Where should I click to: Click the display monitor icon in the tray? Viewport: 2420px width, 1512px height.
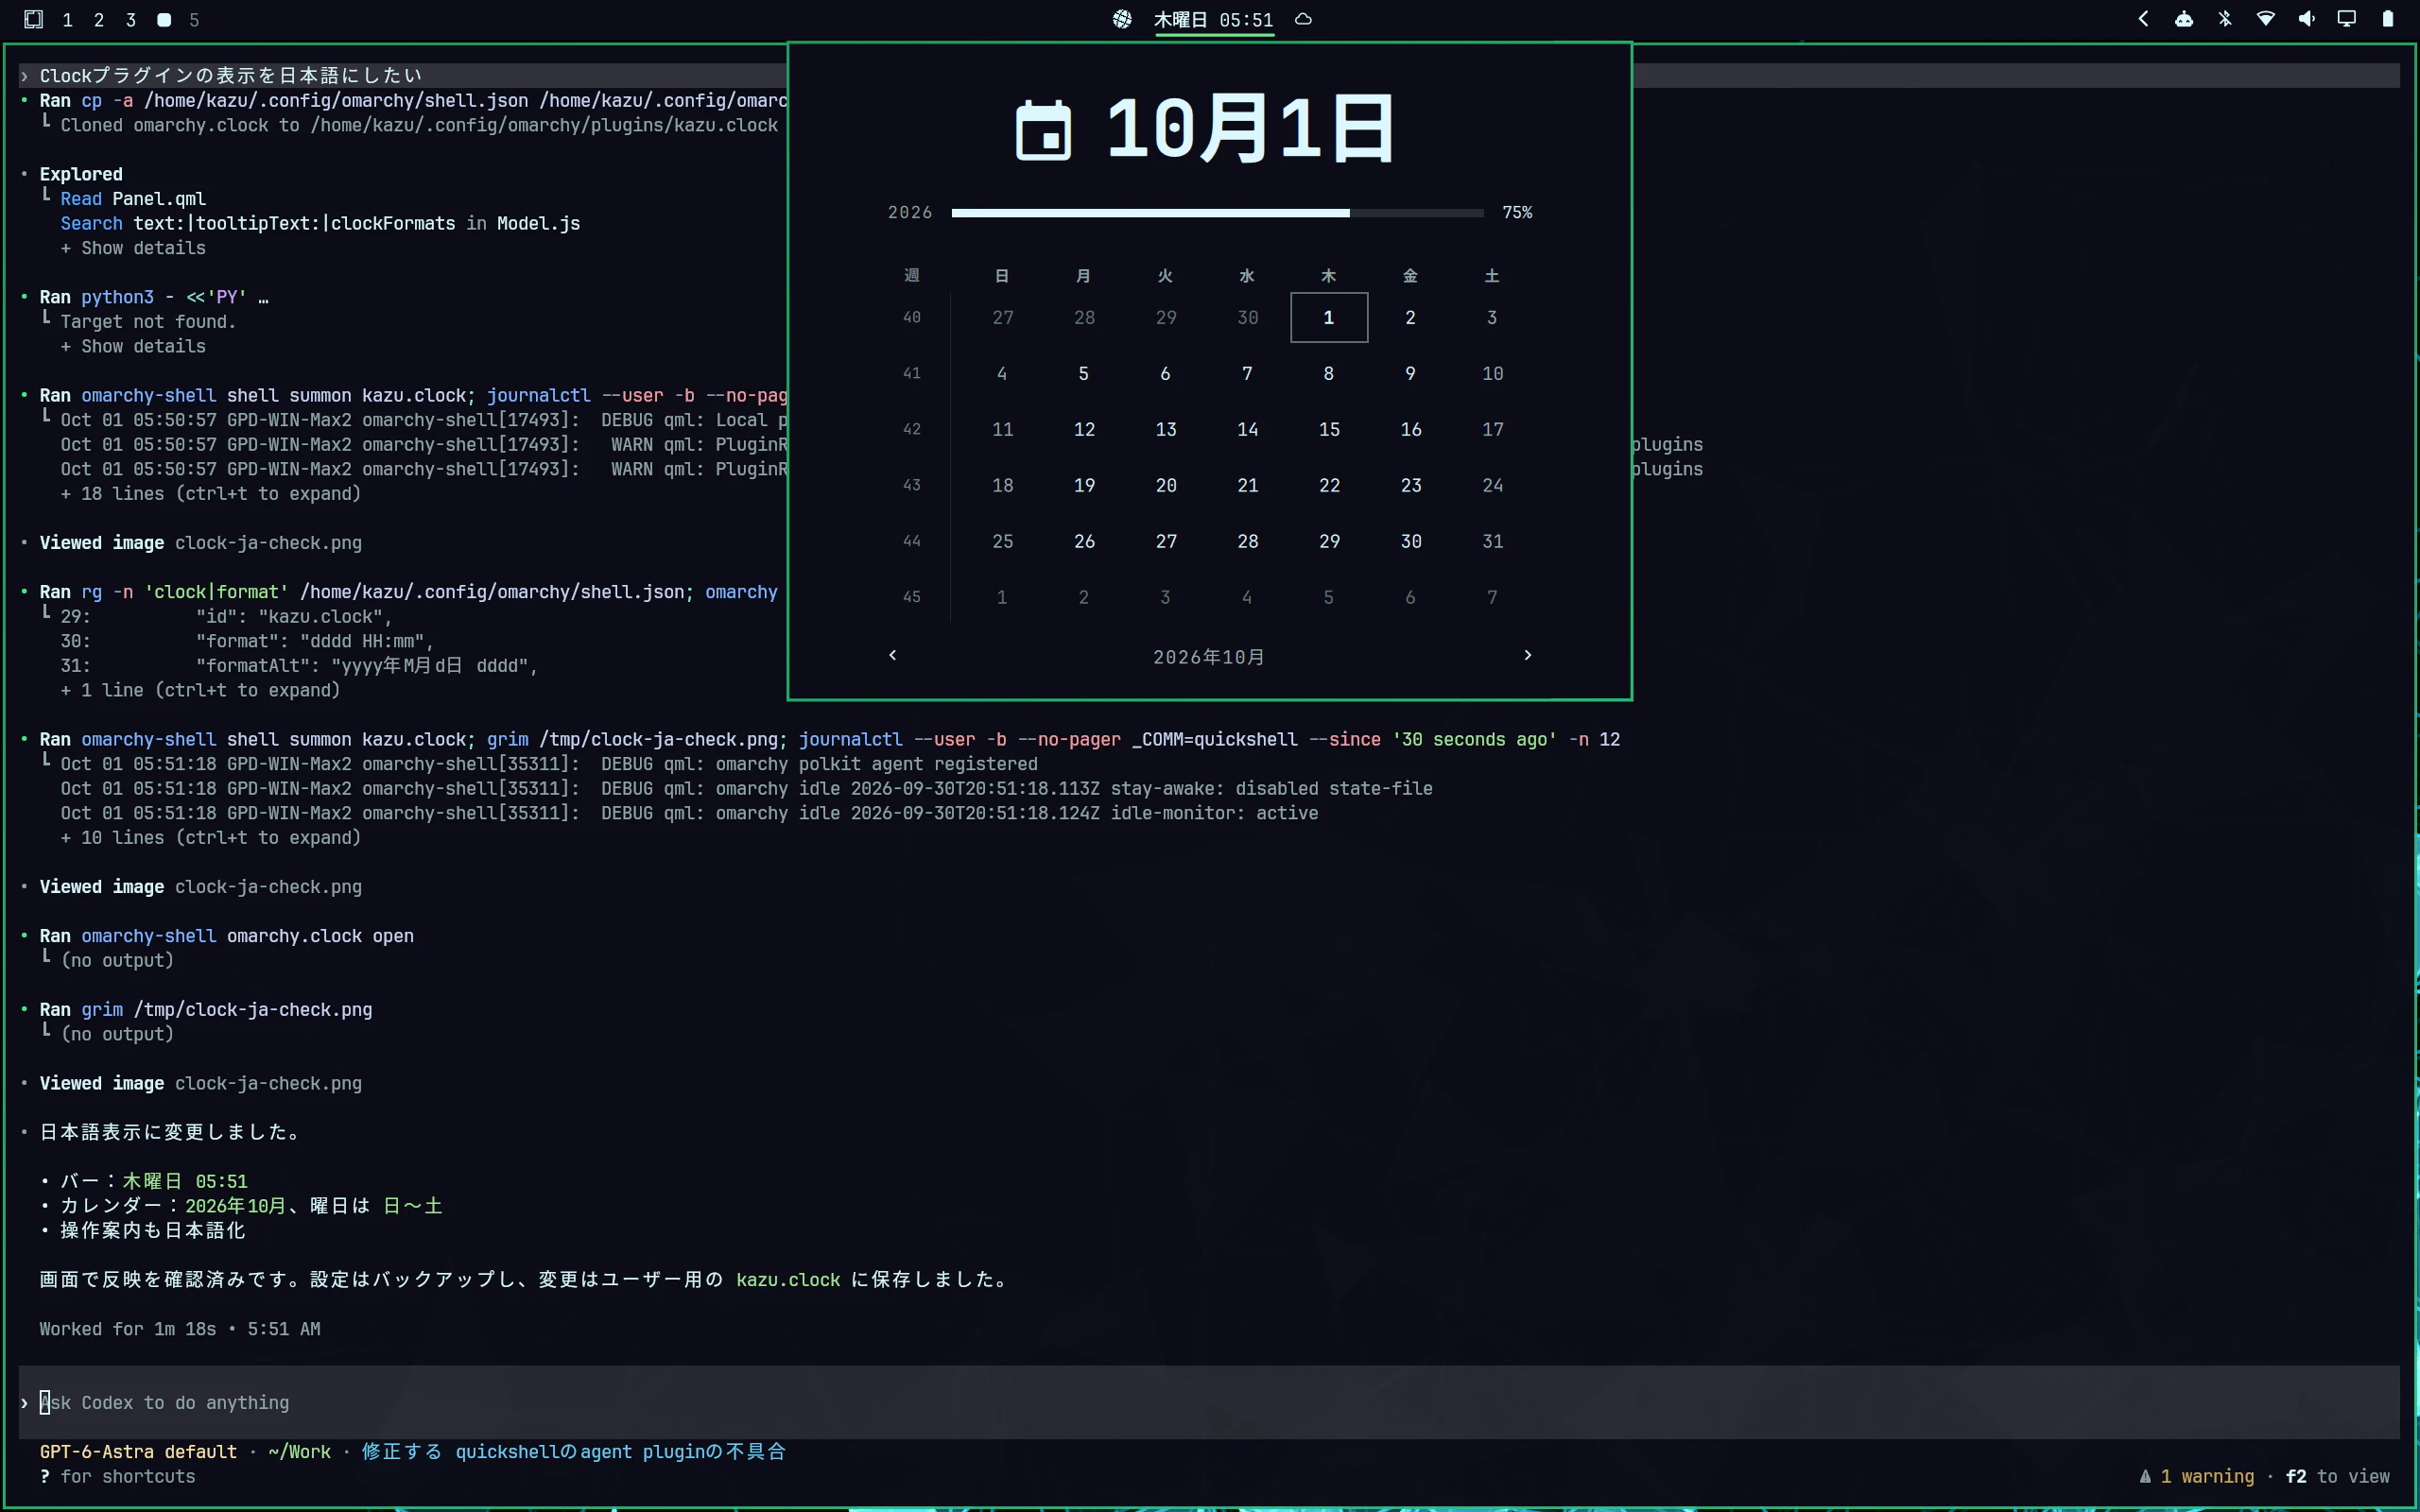(2347, 19)
